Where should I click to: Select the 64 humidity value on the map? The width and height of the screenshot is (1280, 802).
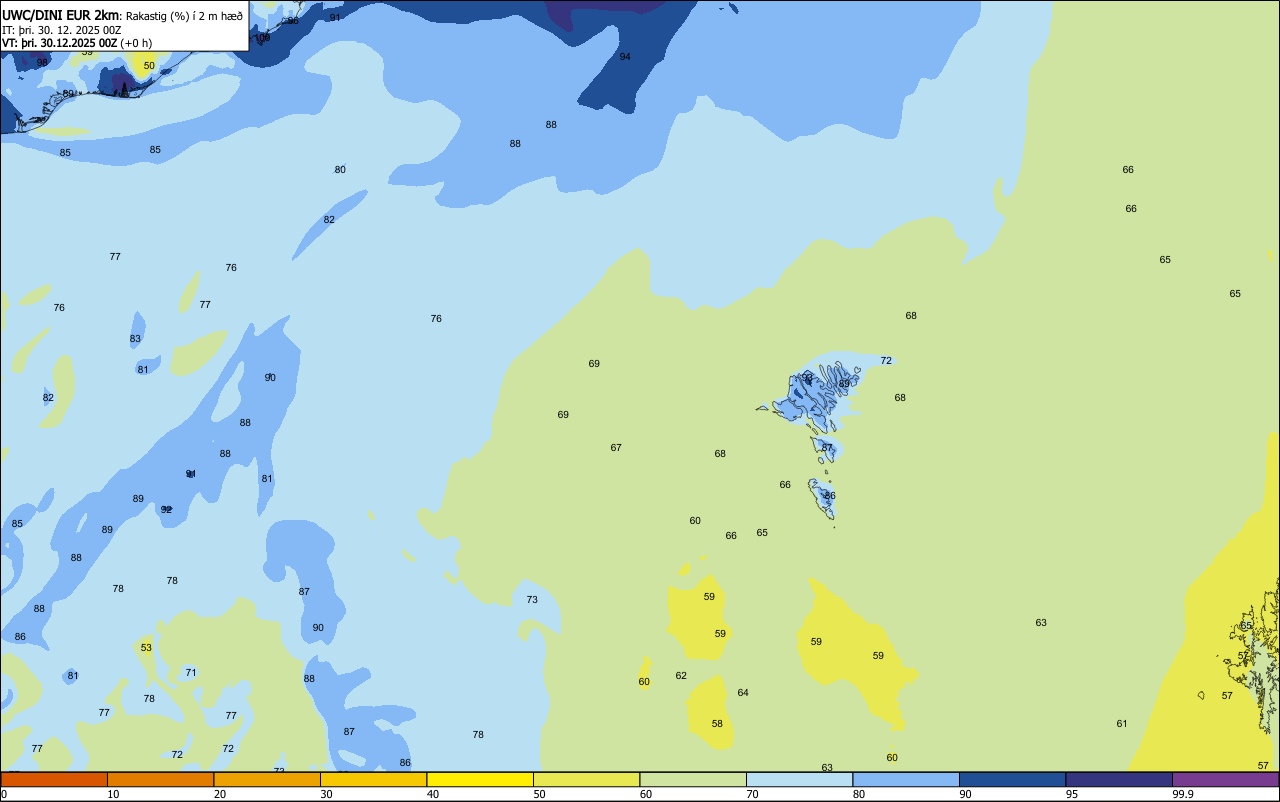pyautogui.click(x=743, y=693)
